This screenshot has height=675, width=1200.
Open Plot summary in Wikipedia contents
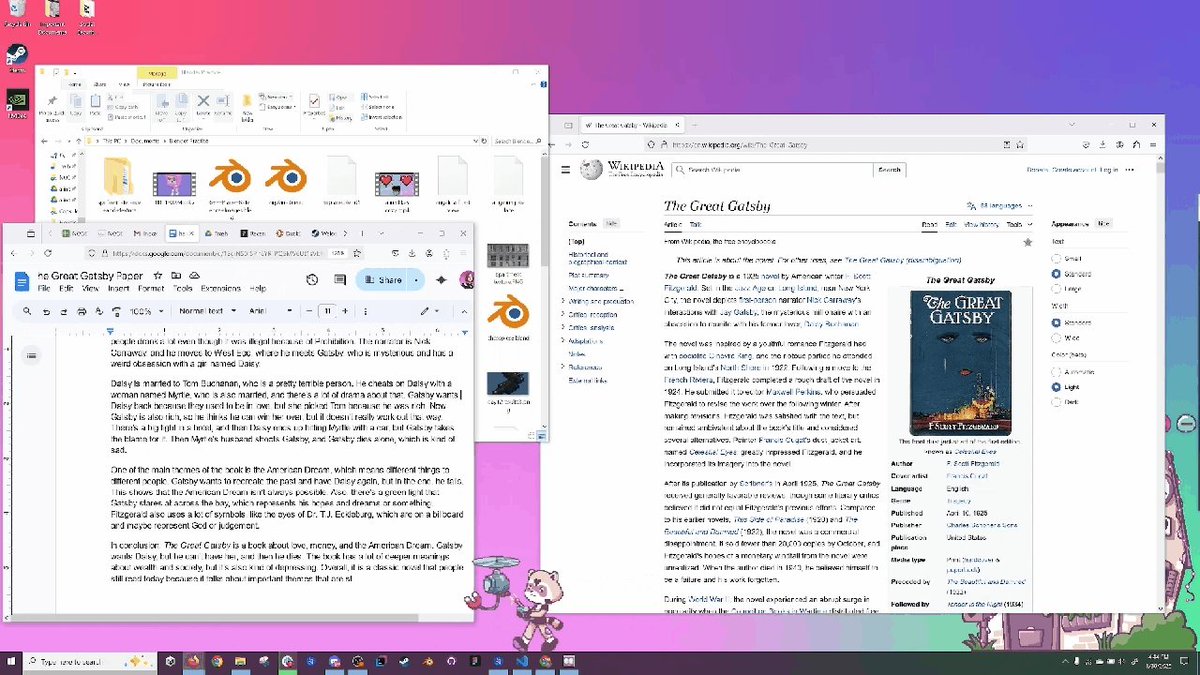pos(589,275)
